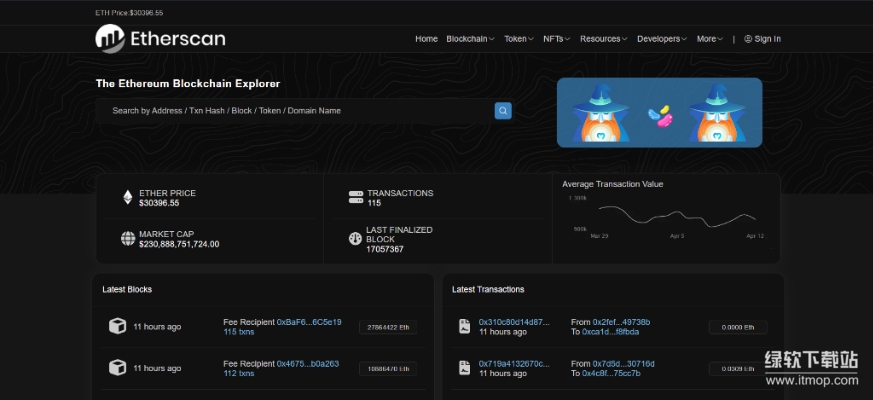The image size is (873, 400).
Task: Expand the Resources dropdown menu
Action: (x=604, y=39)
